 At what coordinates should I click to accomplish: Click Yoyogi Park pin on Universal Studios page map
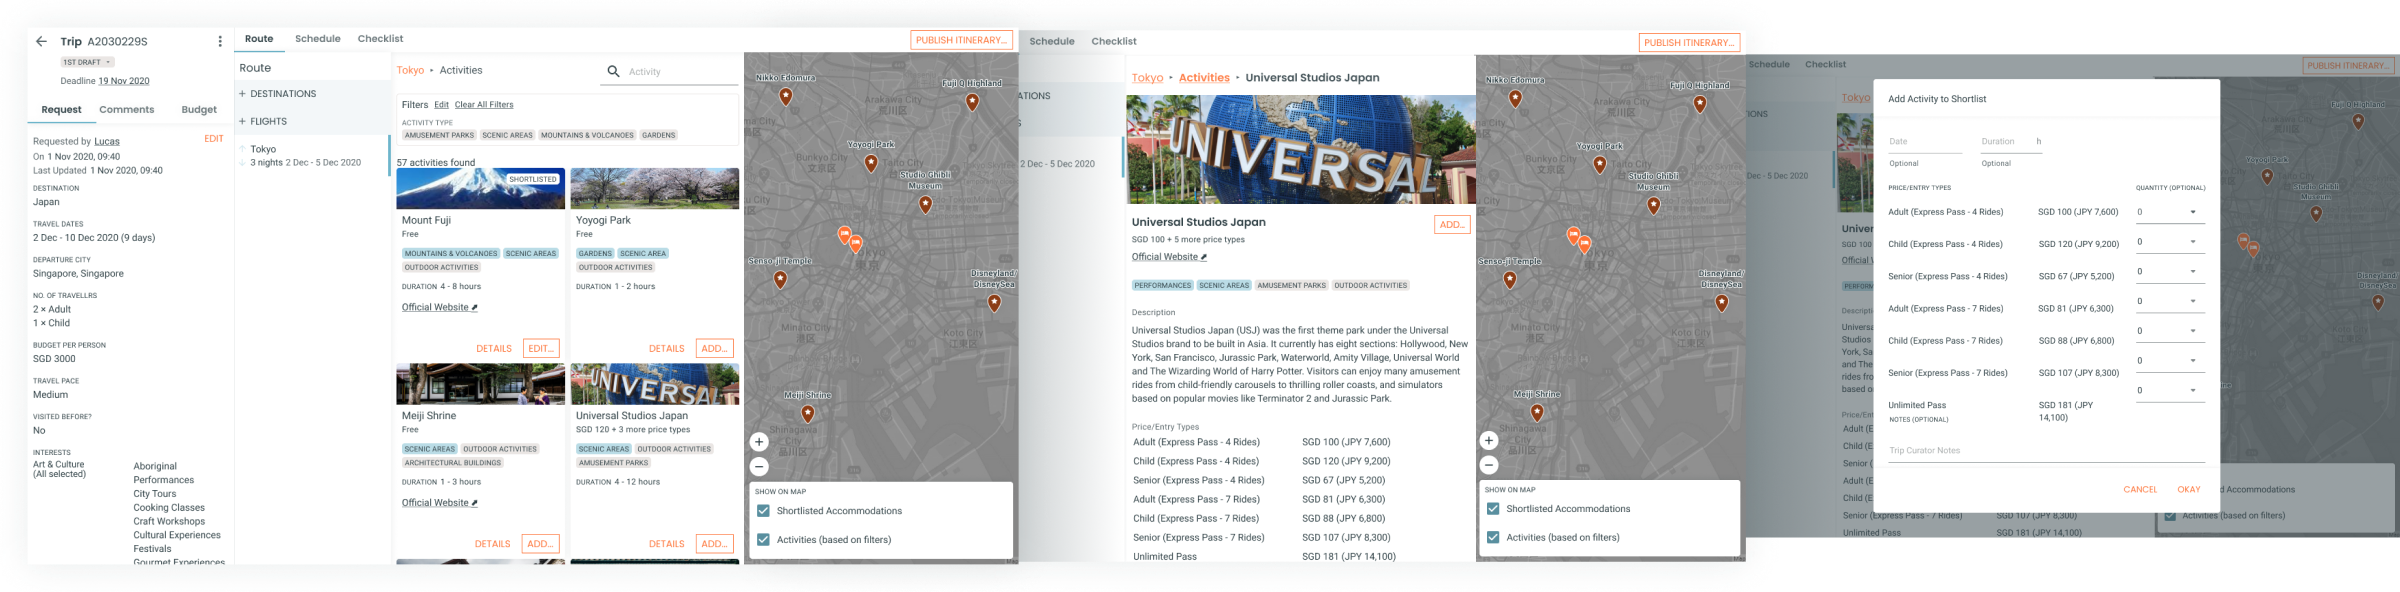(1600, 165)
